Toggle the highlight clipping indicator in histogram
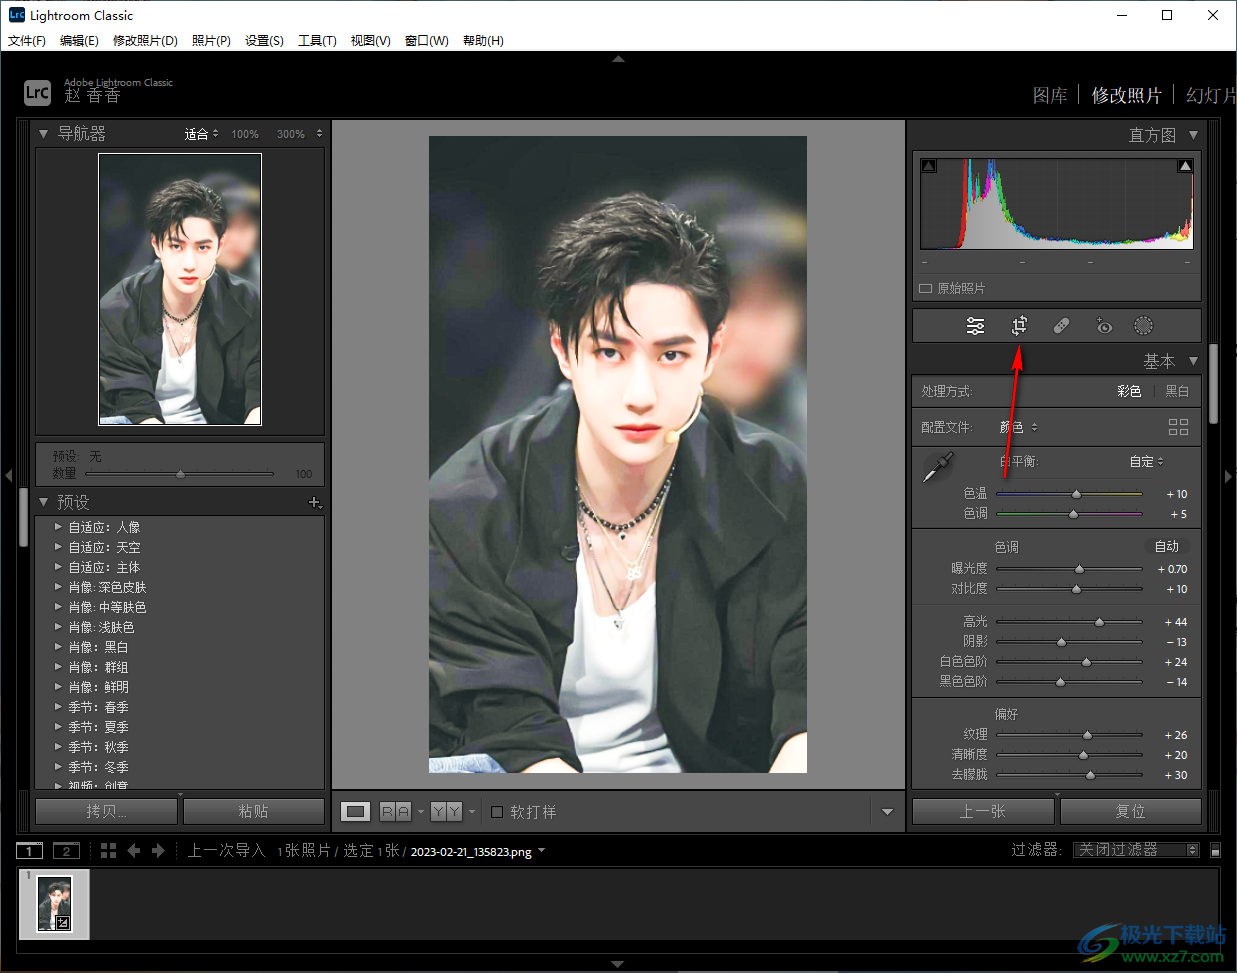The width and height of the screenshot is (1237, 973). (x=1185, y=166)
